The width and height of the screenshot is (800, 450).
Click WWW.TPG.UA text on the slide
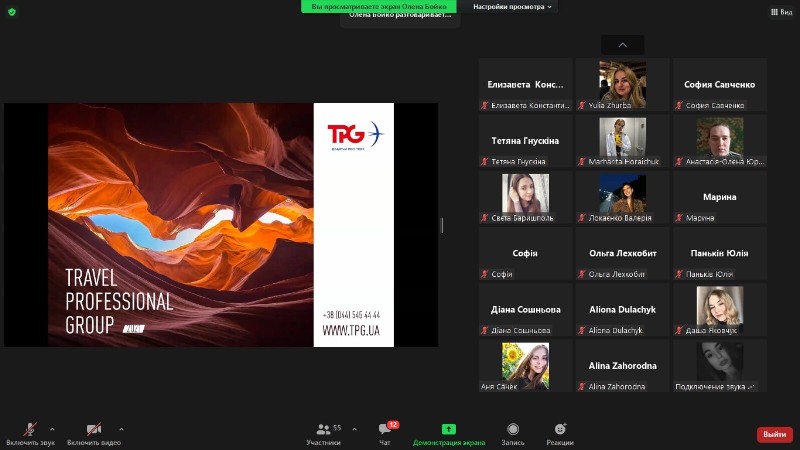pyautogui.click(x=351, y=331)
